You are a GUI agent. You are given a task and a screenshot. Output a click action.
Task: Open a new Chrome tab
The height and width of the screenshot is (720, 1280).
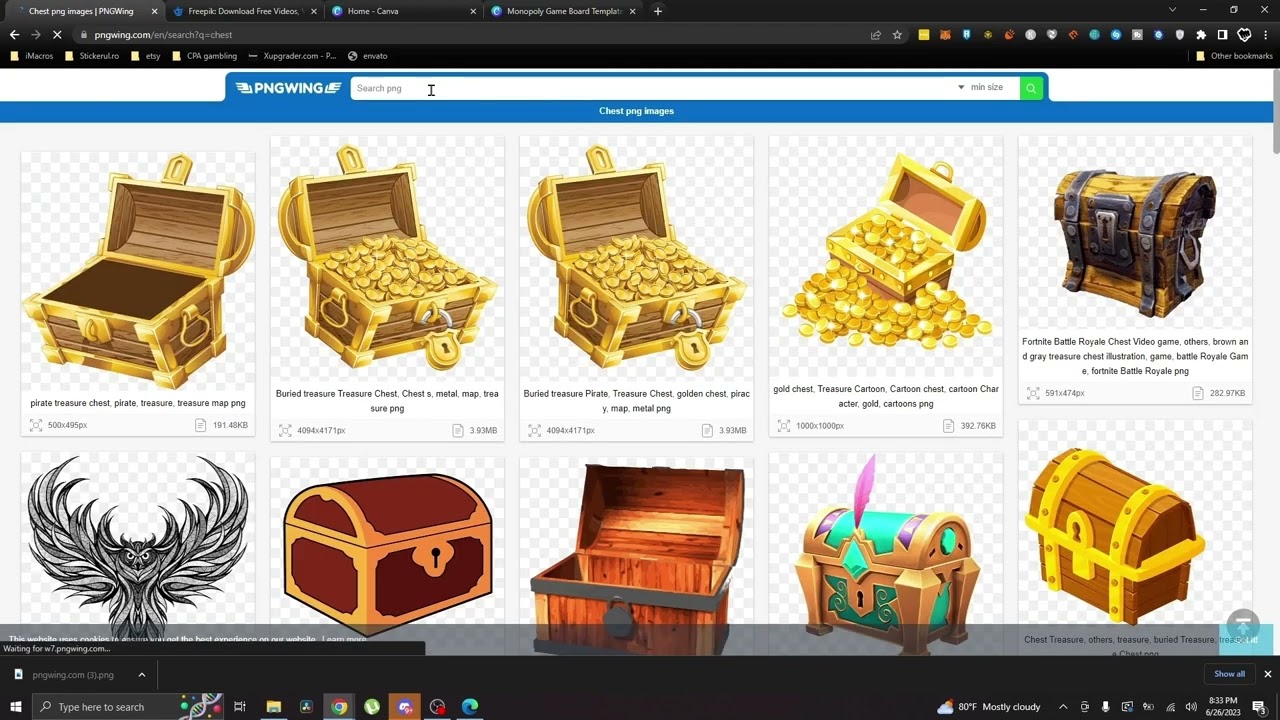(657, 11)
